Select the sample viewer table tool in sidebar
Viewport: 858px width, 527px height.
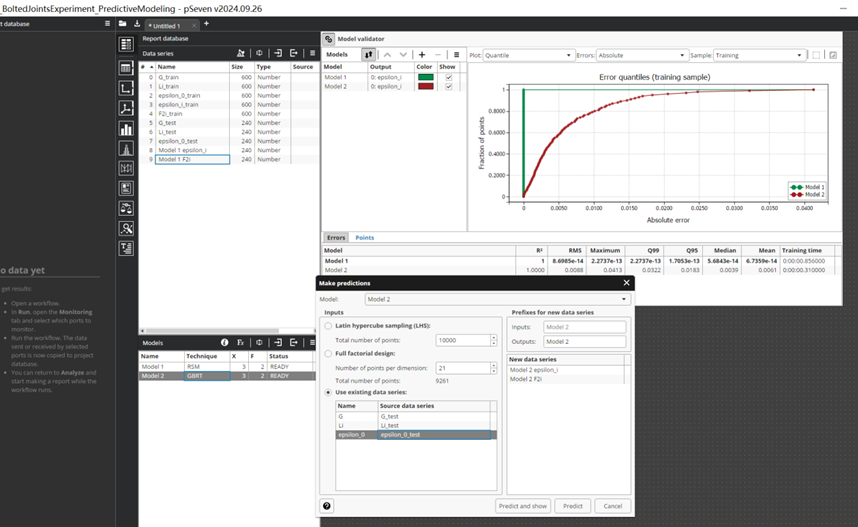point(126,68)
